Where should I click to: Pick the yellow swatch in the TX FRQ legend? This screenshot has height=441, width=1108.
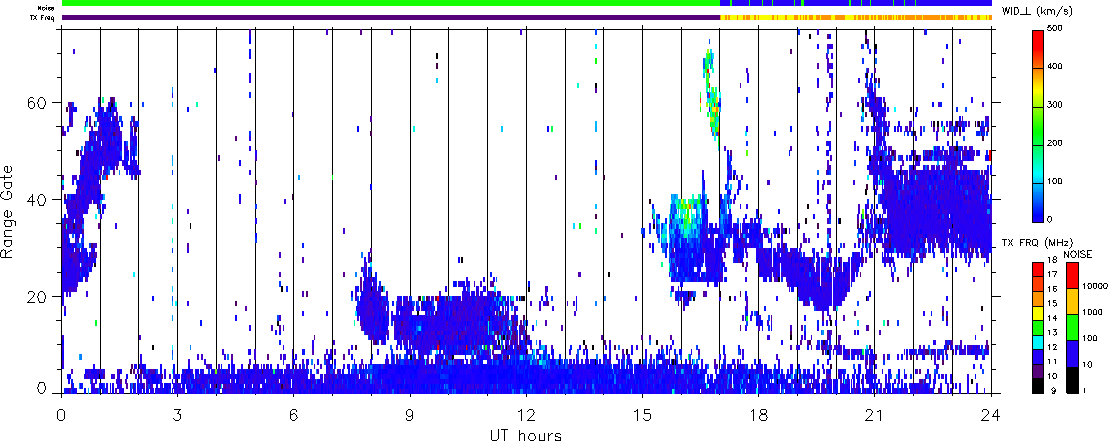point(1036,314)
